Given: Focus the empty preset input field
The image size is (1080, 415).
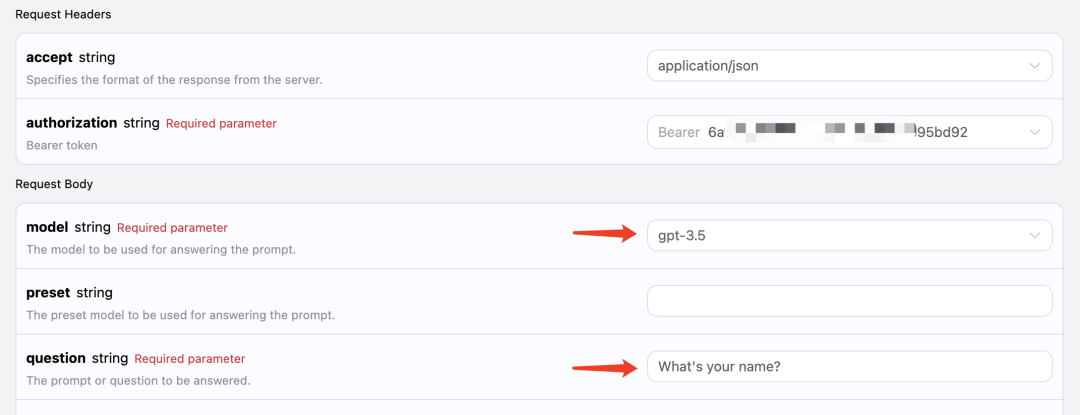Looking at the screenshot, I should coord(849,301).
